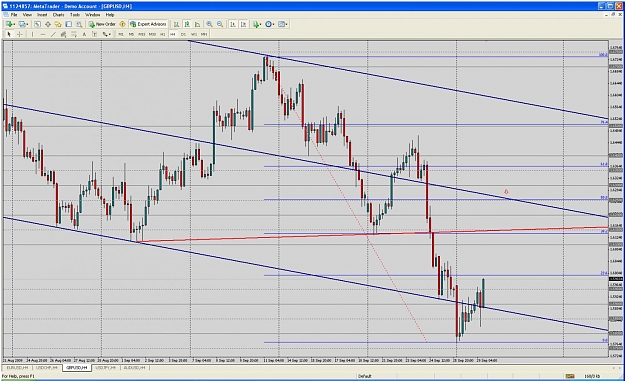Open the Periods clock icon
The height and width of the screenshot is (381, 625).
[268, 24]
